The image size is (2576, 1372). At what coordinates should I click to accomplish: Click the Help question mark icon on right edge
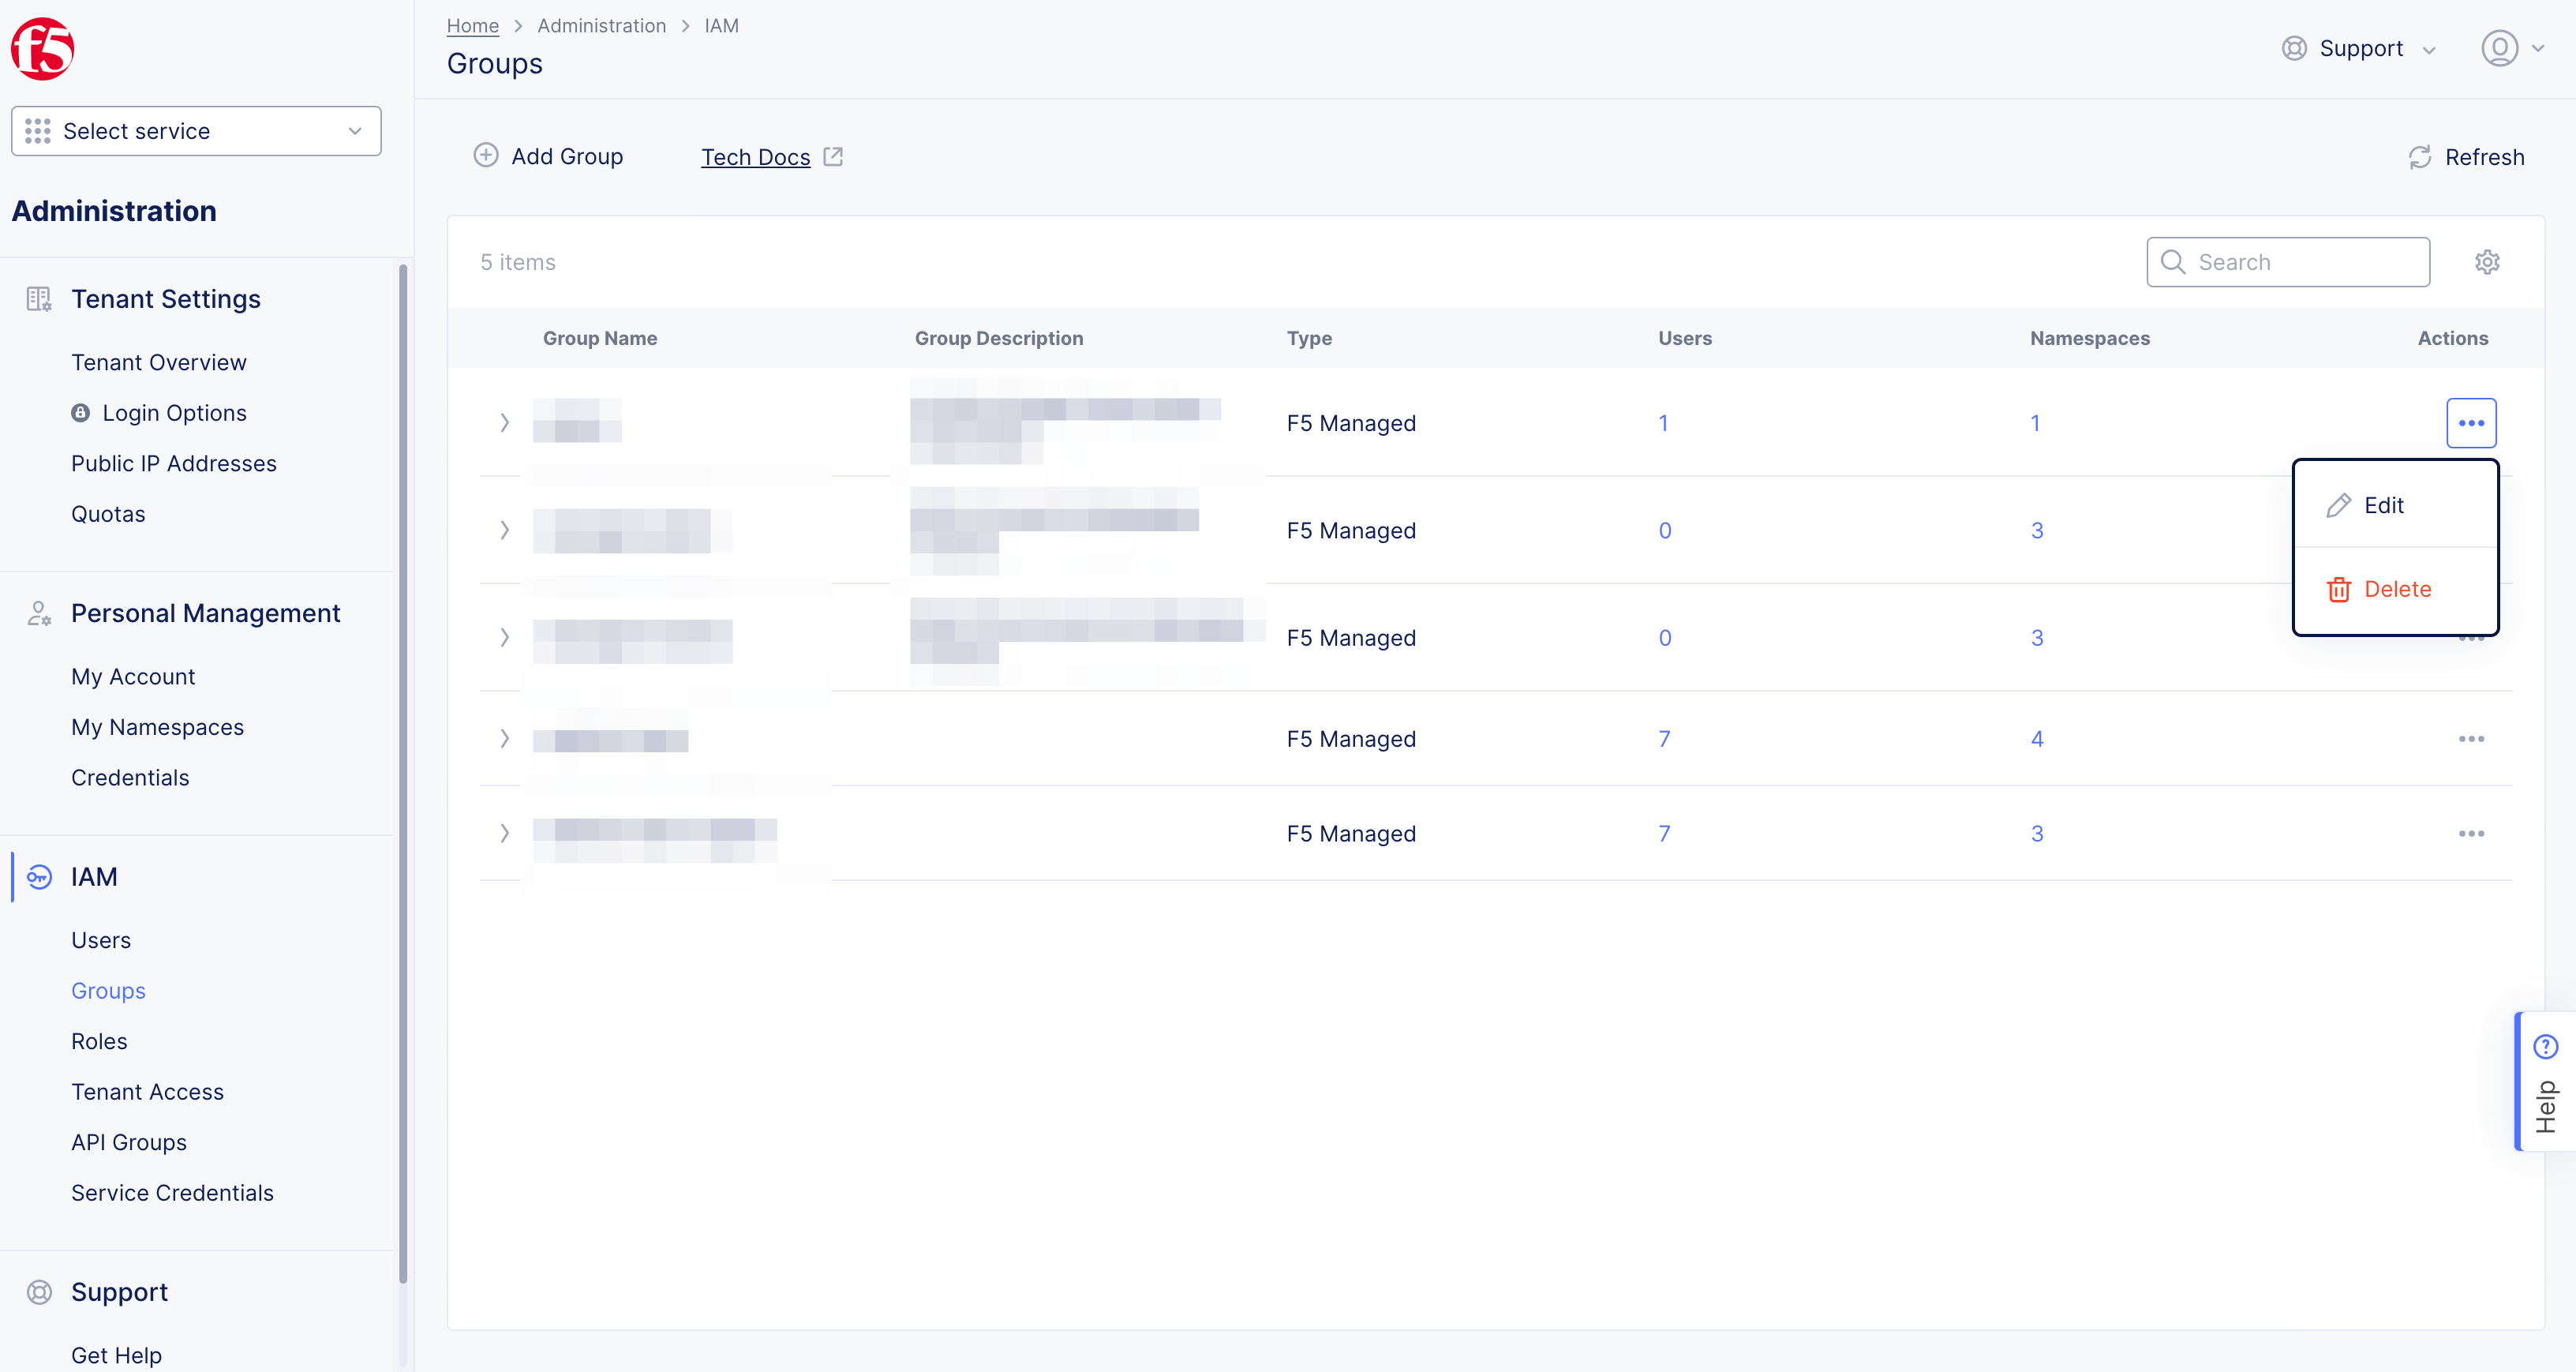pyautogui.click(x=2546, y=1046)
